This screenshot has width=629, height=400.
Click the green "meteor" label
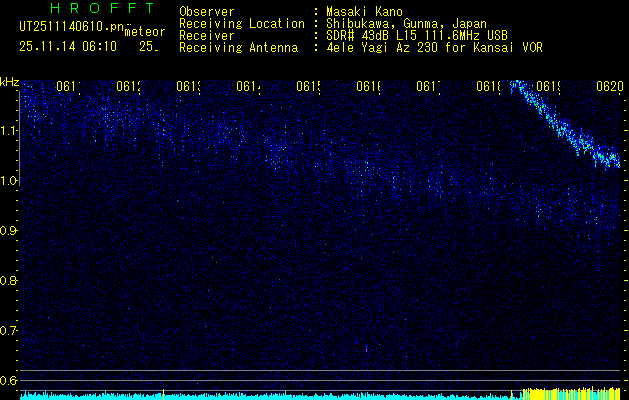[144, 31]
